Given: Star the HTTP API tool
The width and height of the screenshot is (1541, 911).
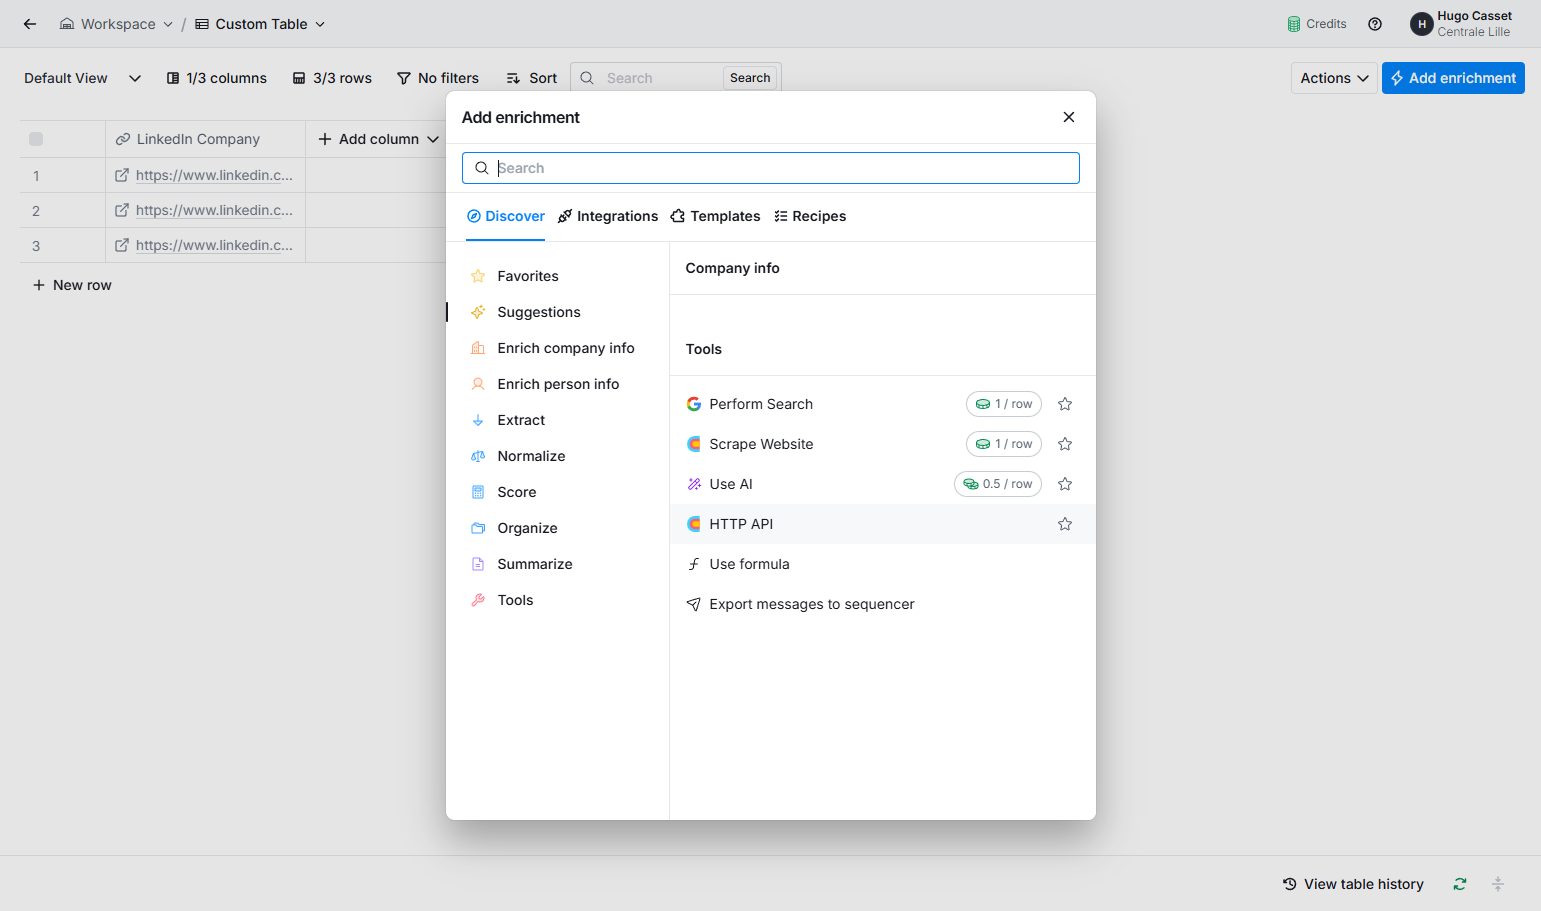Looking at the screenshot, I should click(x=1065, y=524).
